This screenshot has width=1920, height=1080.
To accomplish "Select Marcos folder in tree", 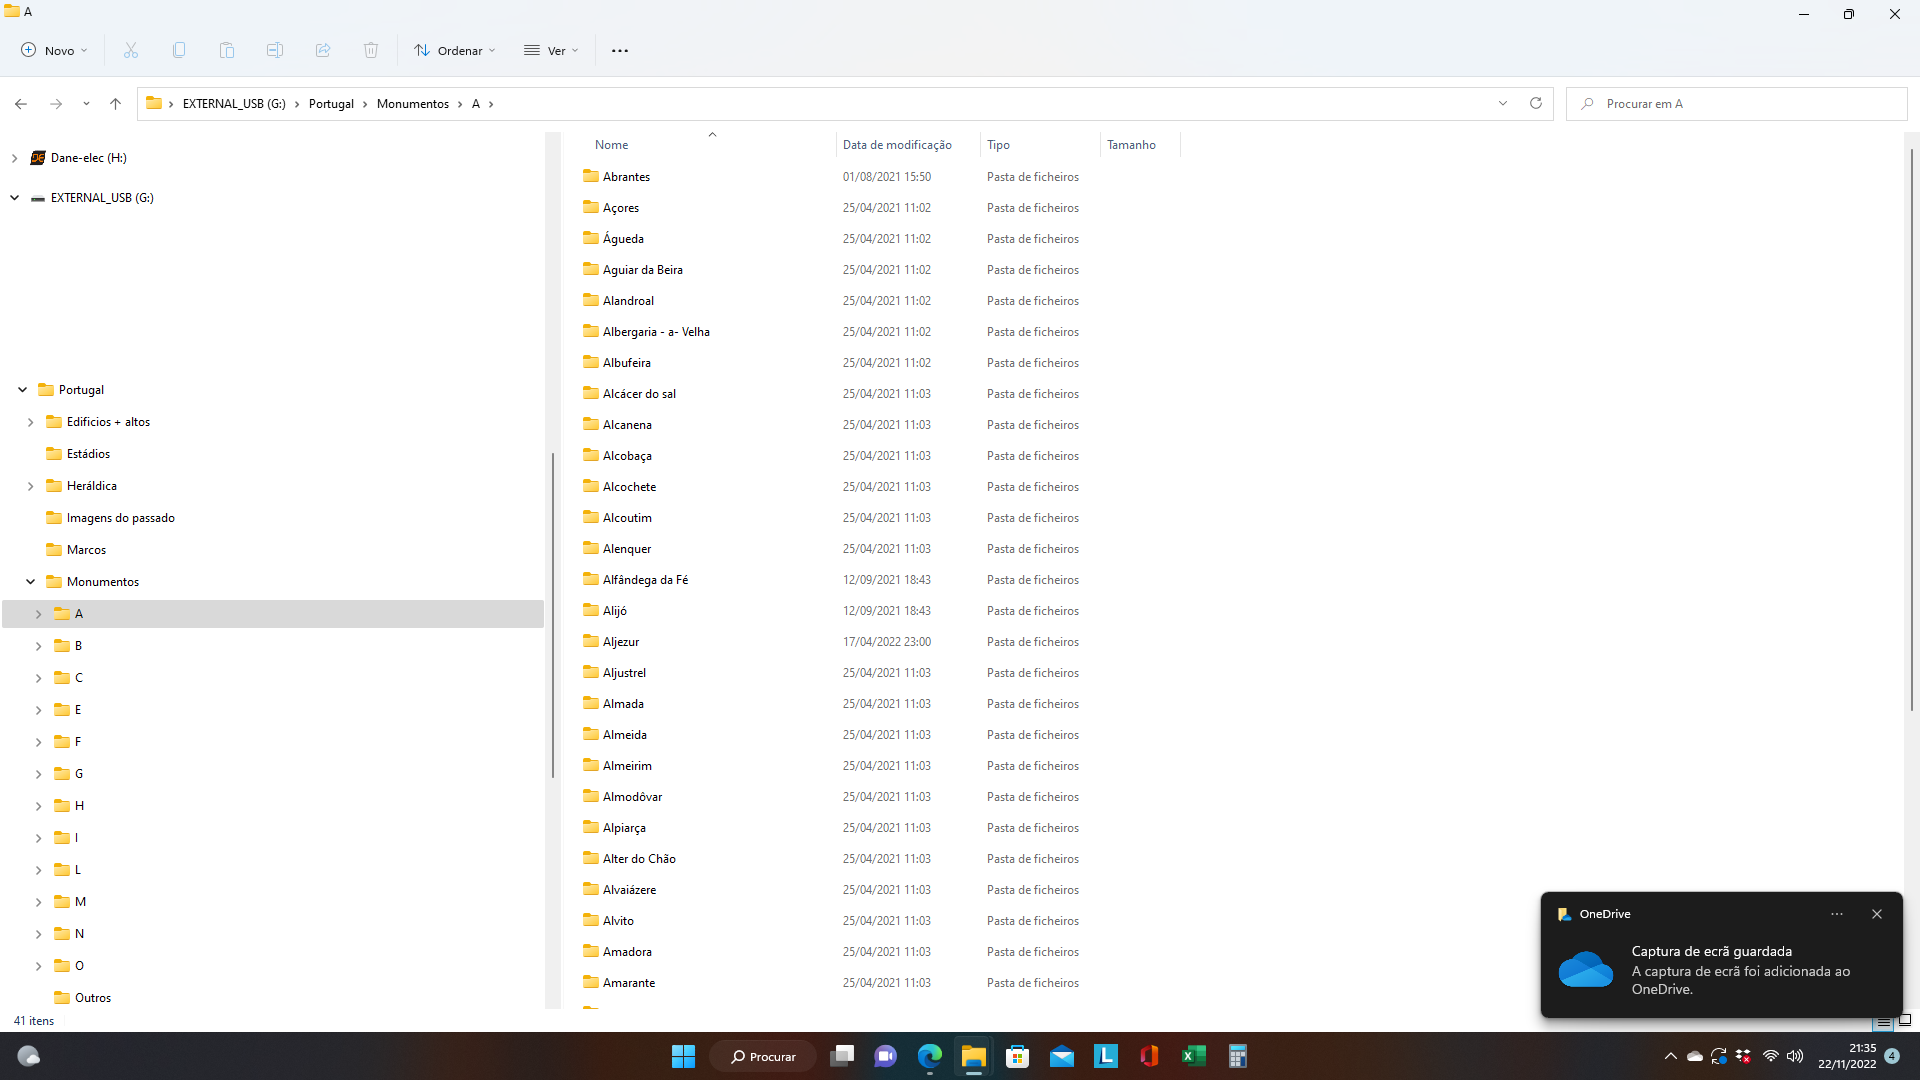I will tap(86, 550).
